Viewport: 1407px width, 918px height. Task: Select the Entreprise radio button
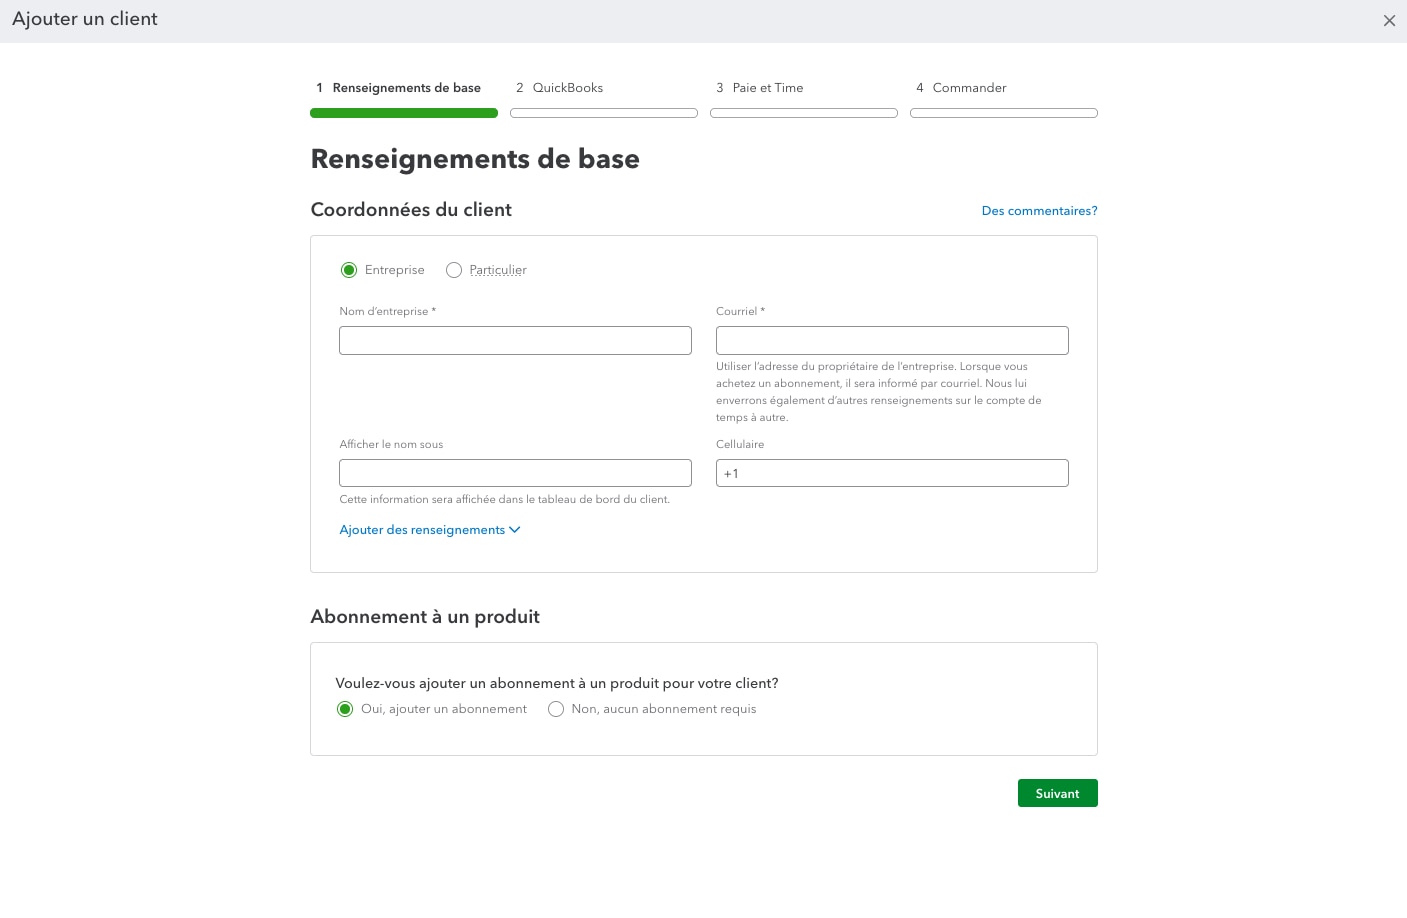click(349, 270)
